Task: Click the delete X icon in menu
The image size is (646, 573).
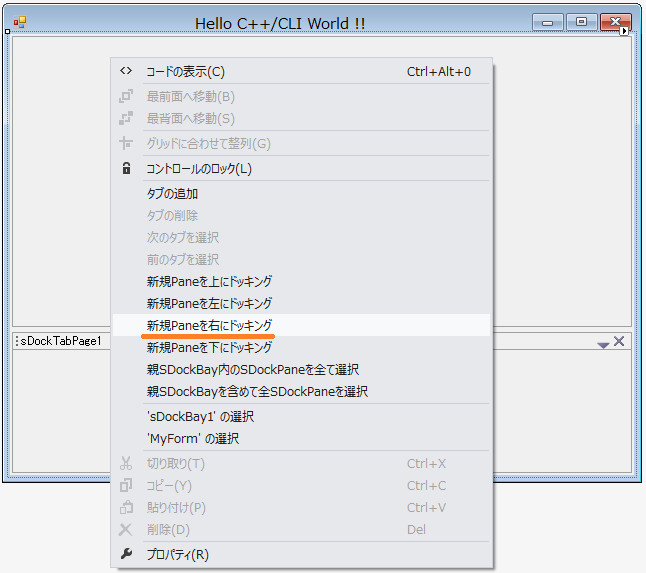Action: pyautogui.click(x=126, y=529)
